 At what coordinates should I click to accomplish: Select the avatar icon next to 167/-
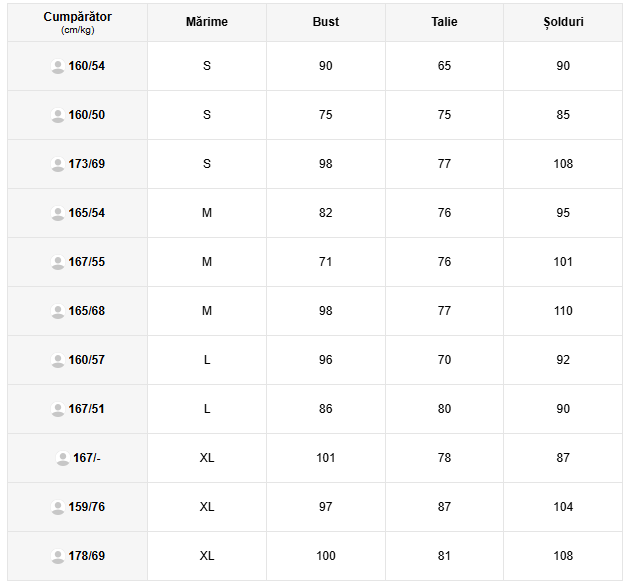pyautogui.click(x=62, y=458)
